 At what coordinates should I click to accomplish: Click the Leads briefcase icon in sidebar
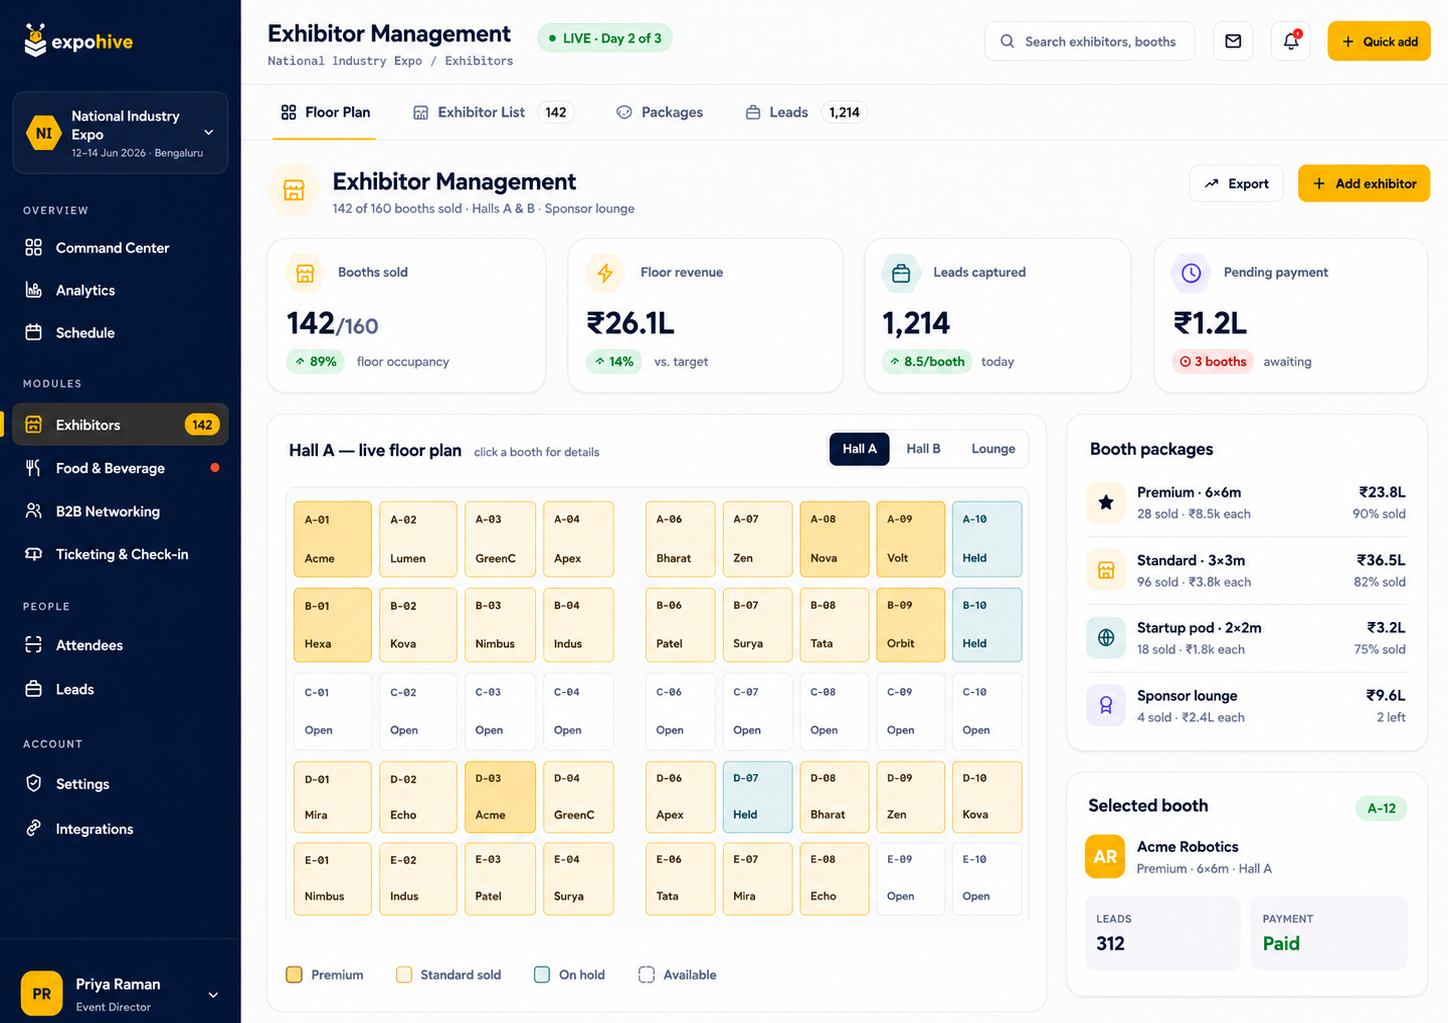[33, 689]
